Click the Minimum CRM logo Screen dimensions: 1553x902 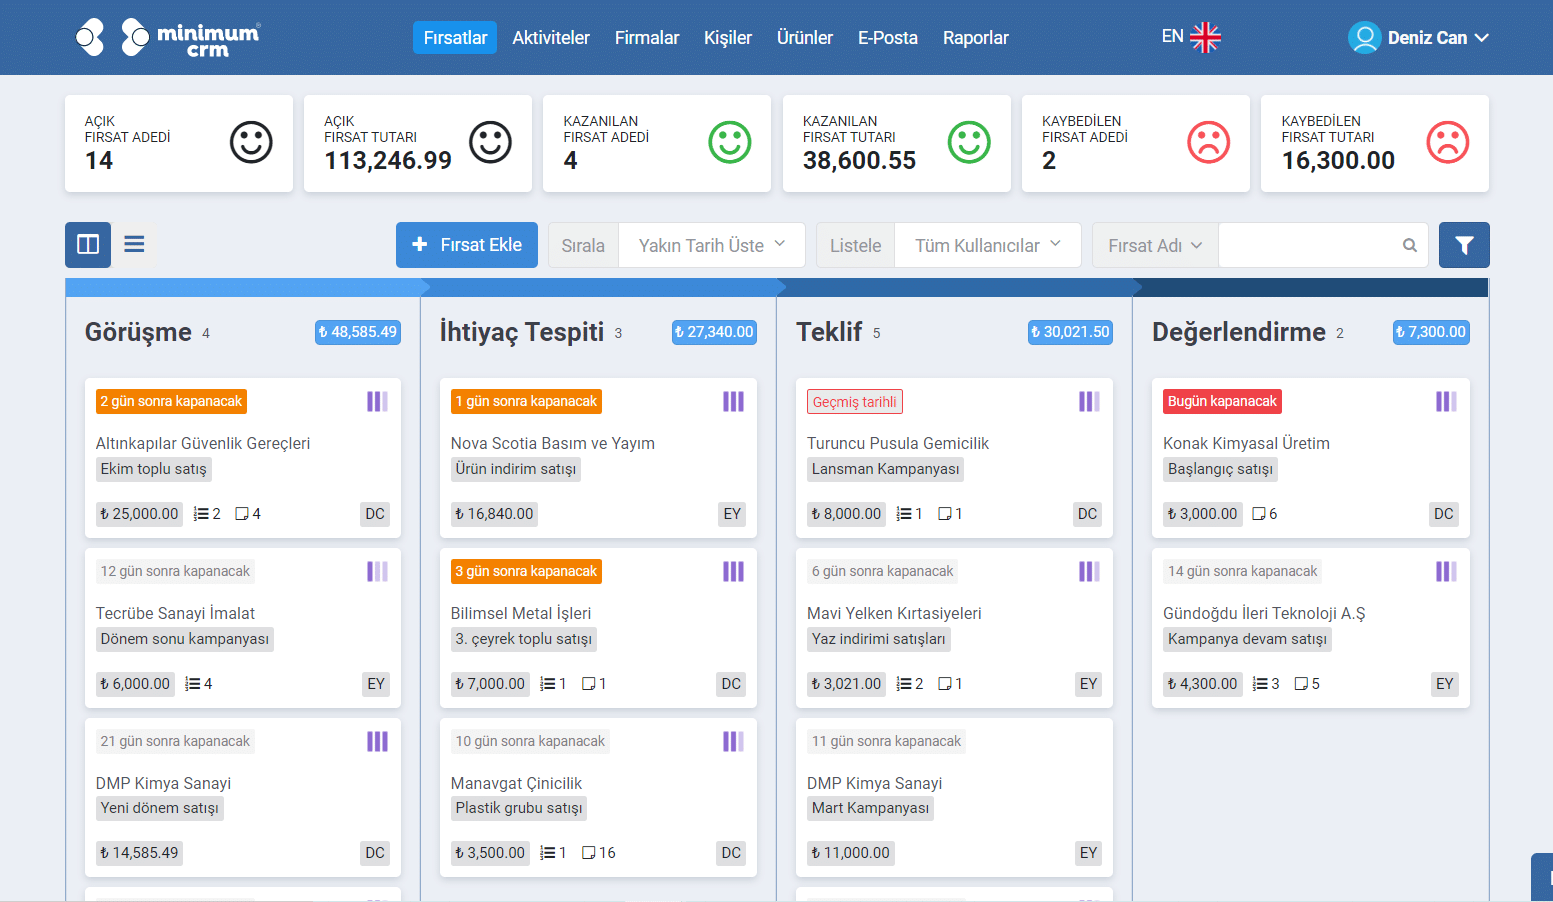(x=168, y=37)
